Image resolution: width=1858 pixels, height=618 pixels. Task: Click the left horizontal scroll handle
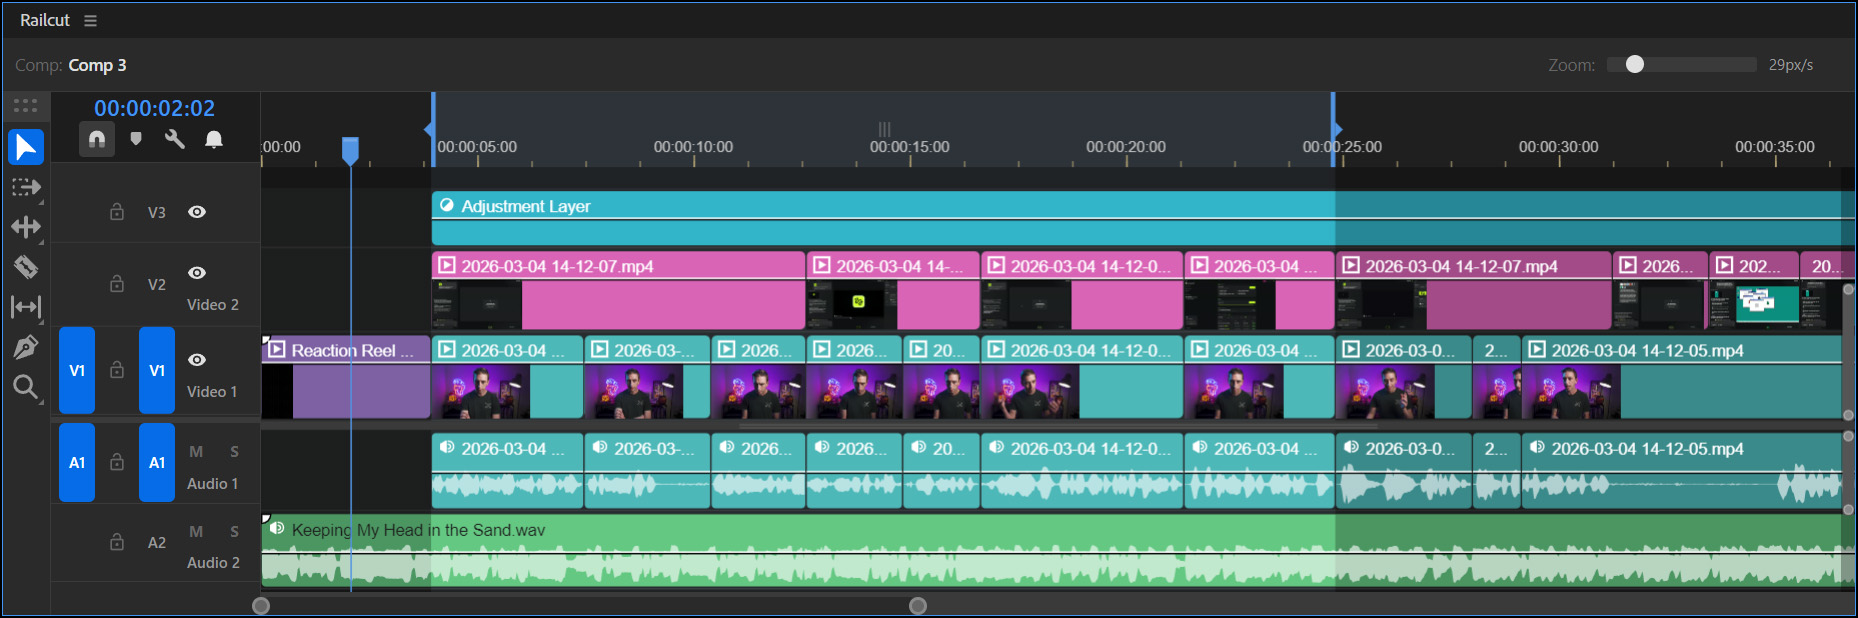261,606
